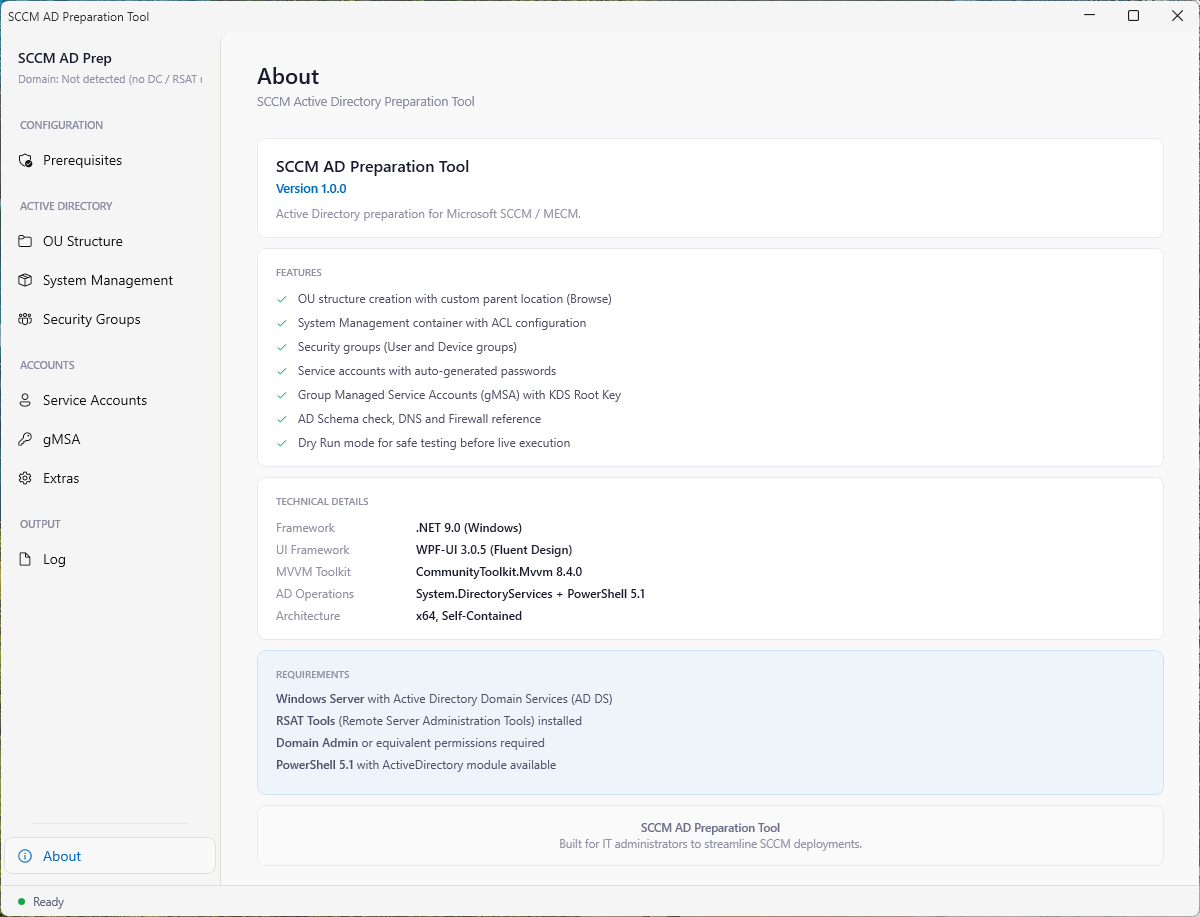Click the Version 1.0.0 text
Screen dimensions: 1200x917
coord(311,189)
